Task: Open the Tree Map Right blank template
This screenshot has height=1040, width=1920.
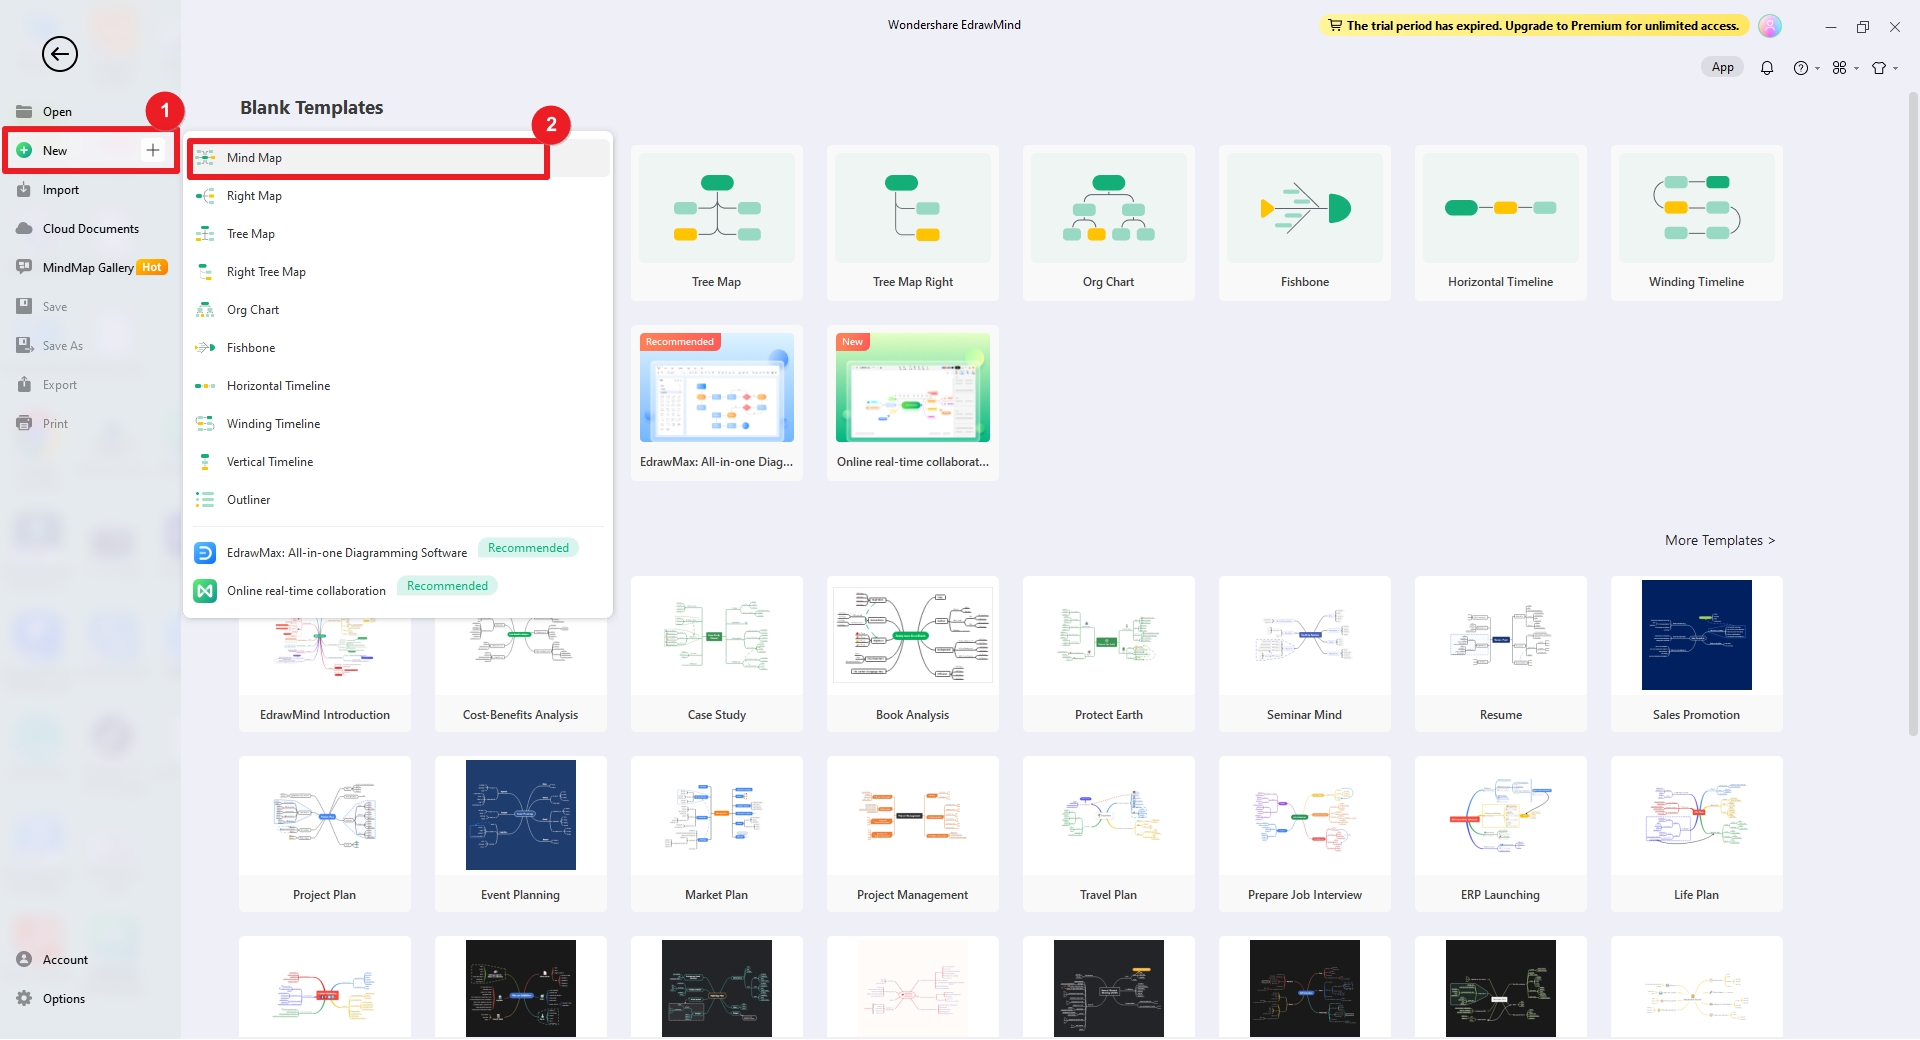Action: [x=913, y=223]
